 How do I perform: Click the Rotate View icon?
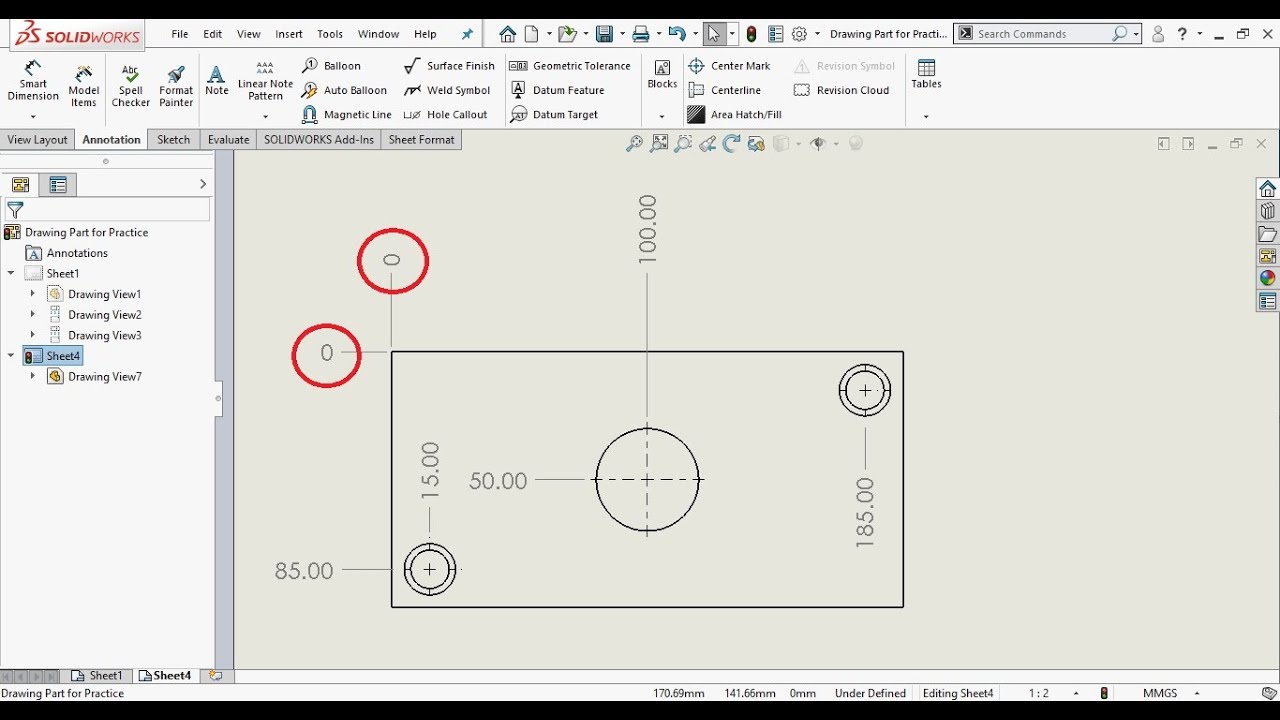pos(731,144)
